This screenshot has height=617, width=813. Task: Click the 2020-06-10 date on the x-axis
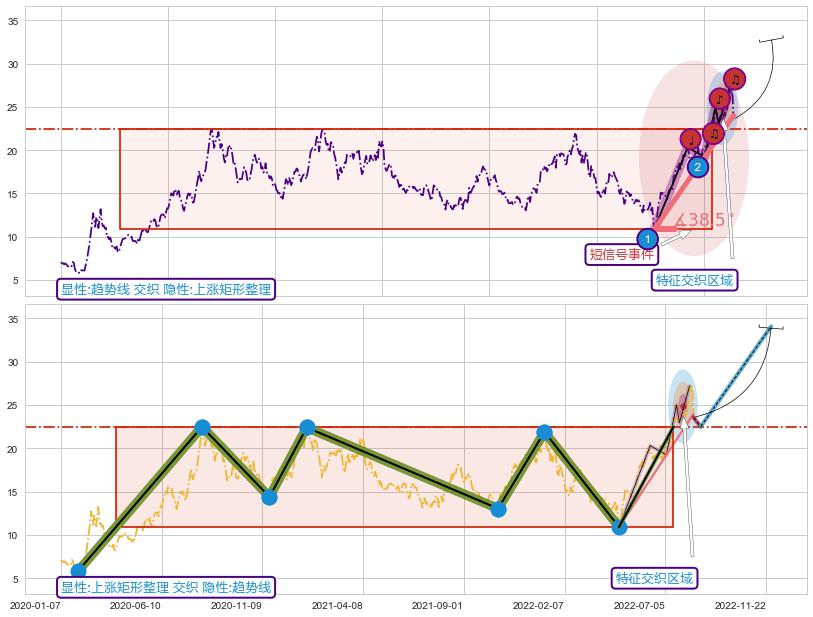pos(134,605)
